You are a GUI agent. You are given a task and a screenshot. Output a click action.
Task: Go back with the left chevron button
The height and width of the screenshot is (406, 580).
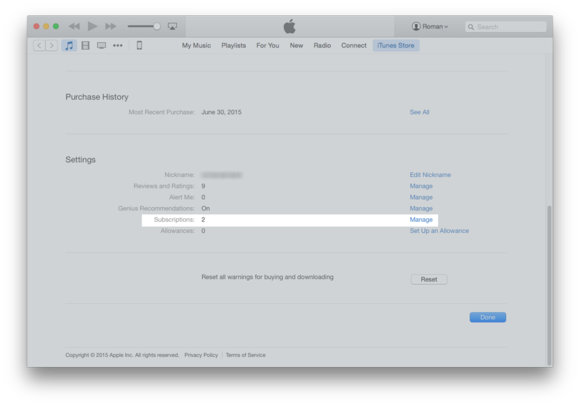point(39,45)
